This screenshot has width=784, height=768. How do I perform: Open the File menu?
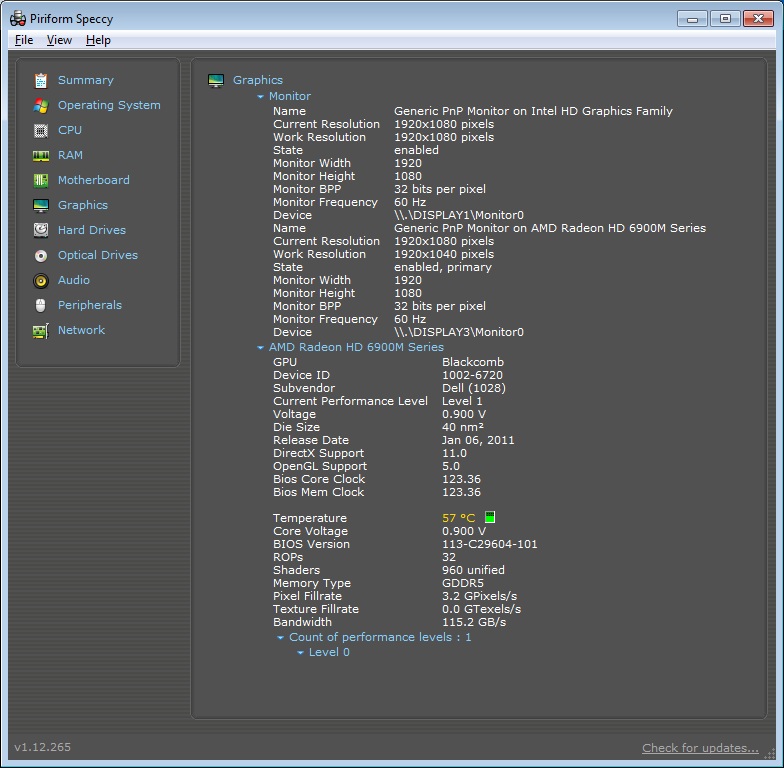pos(24,40)
